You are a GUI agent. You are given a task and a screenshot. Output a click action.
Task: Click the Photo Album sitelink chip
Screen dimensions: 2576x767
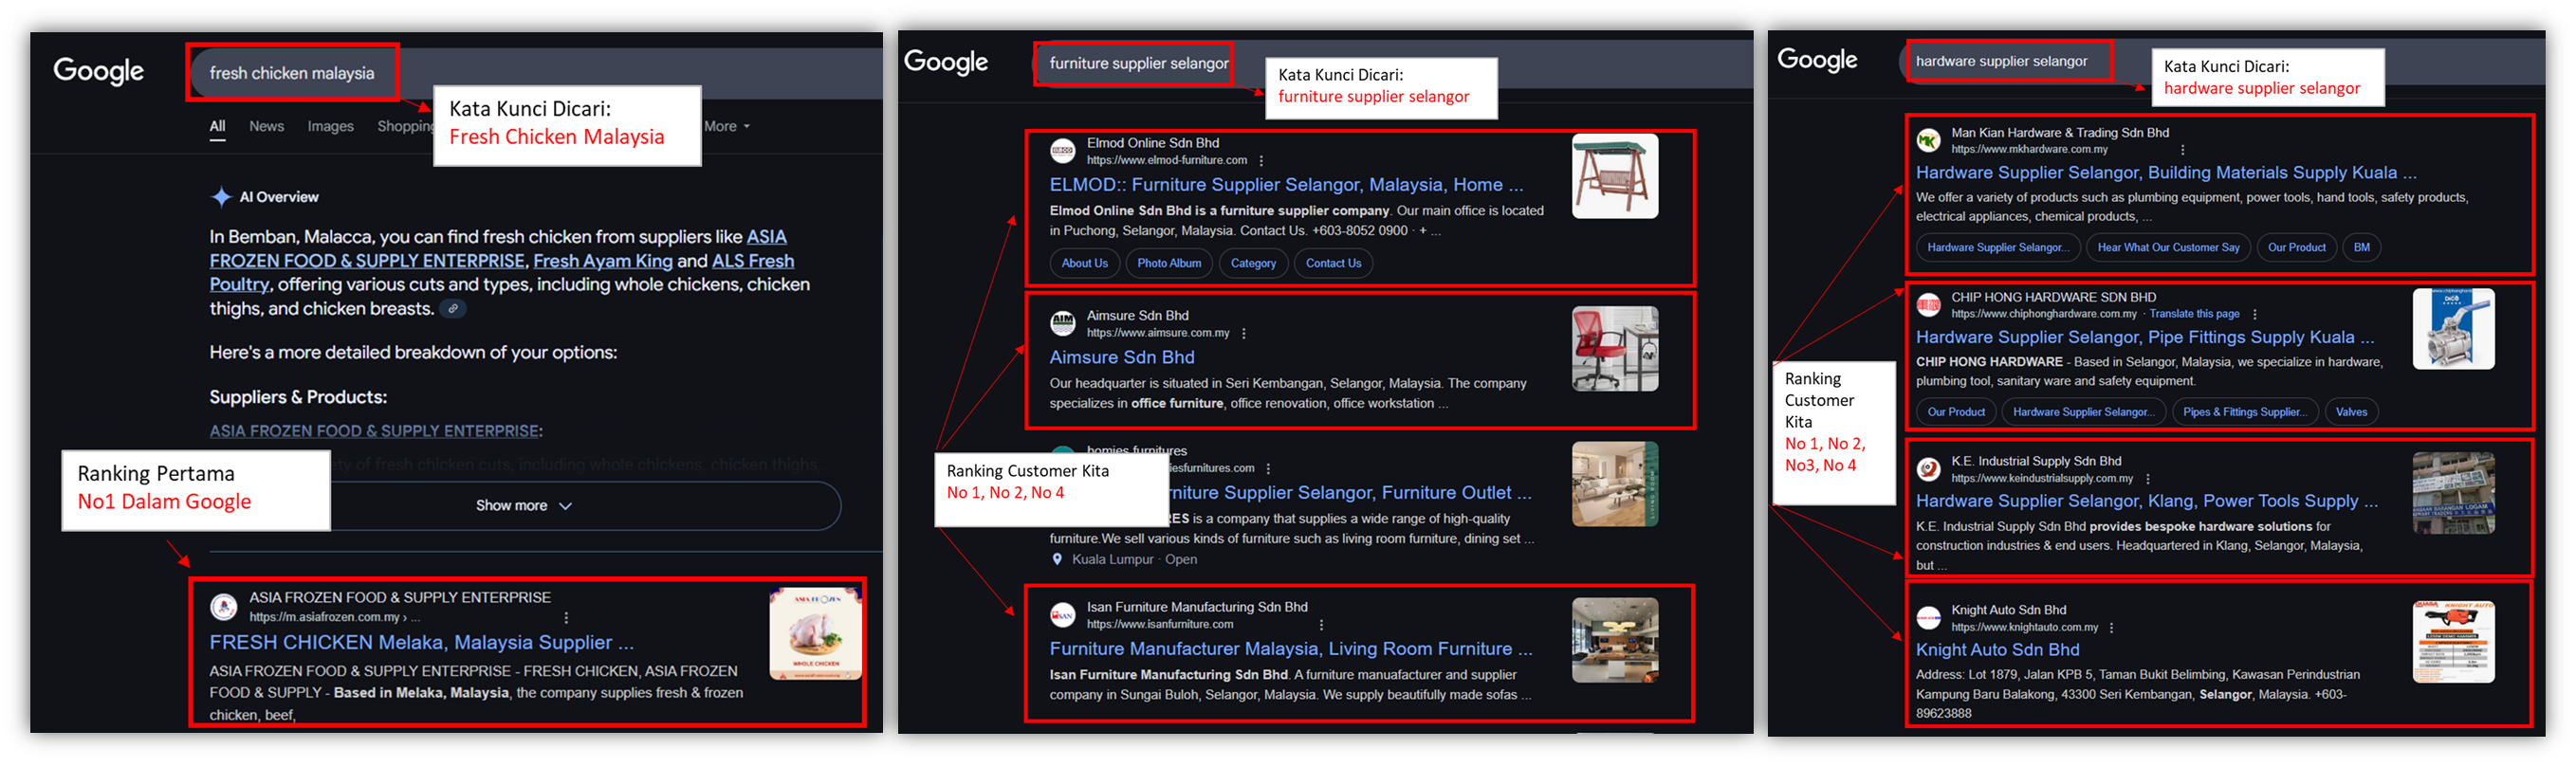[x=1169, y=263]
